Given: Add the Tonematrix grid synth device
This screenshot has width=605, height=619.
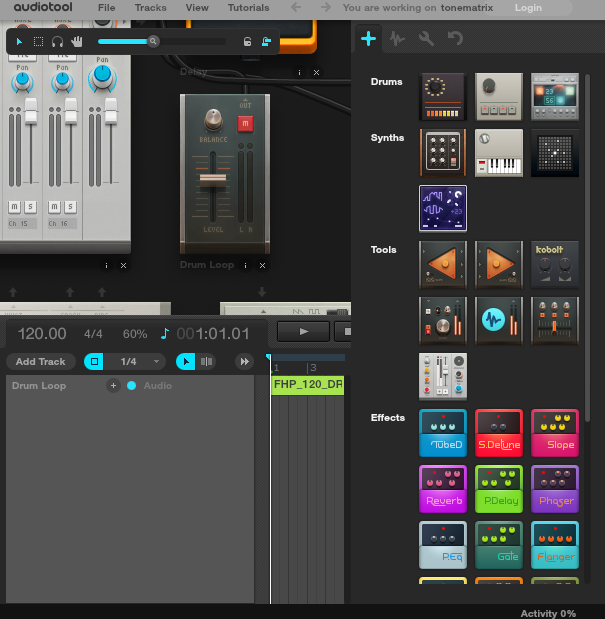Looking at the screenshot, I should tap(555, 153).
